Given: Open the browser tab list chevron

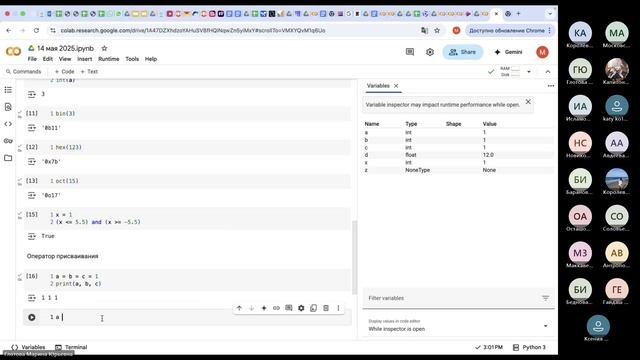Looking at the screenshot, I should (550, 13).
